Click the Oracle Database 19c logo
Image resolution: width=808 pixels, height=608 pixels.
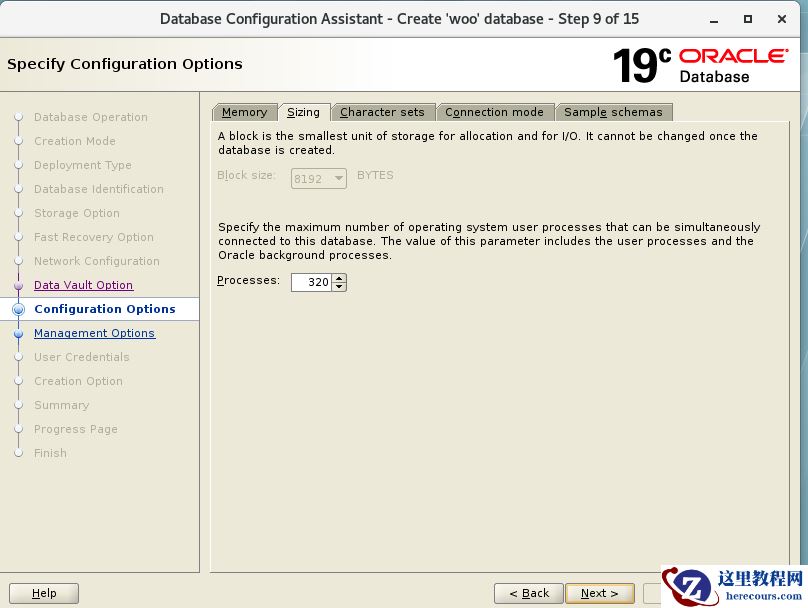(701, 65)
